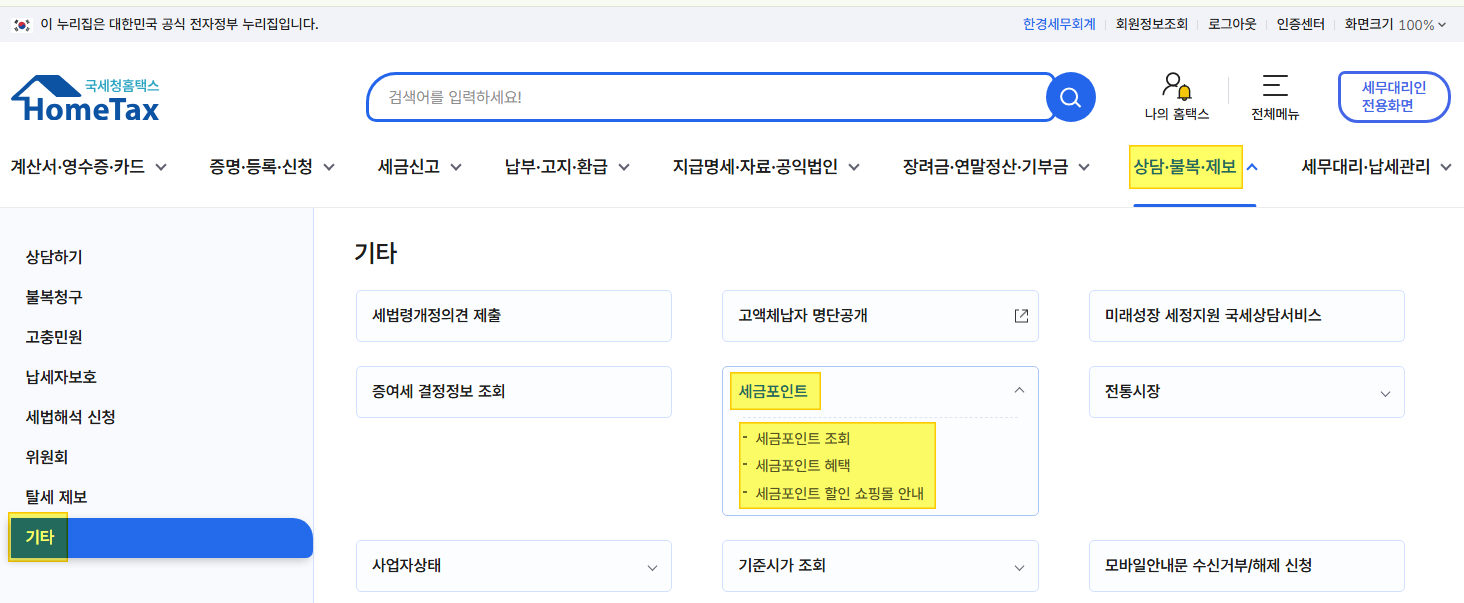Image resolution: width=1464 pixels, height=603 pixels.
Task: Open 세금포인트 조회 link
Action: point(803,438)
